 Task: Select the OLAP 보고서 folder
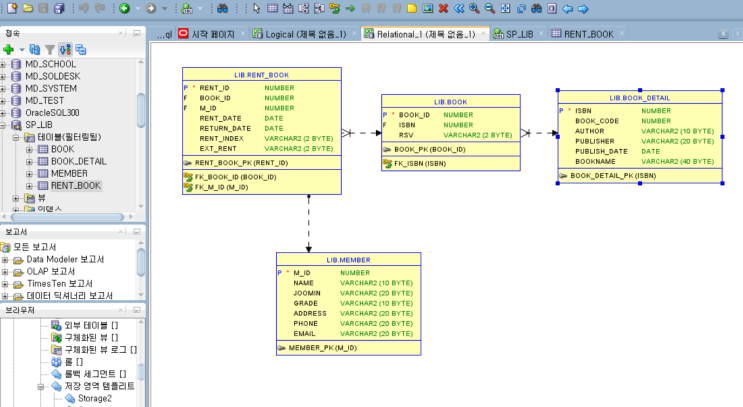pos(51,271)
